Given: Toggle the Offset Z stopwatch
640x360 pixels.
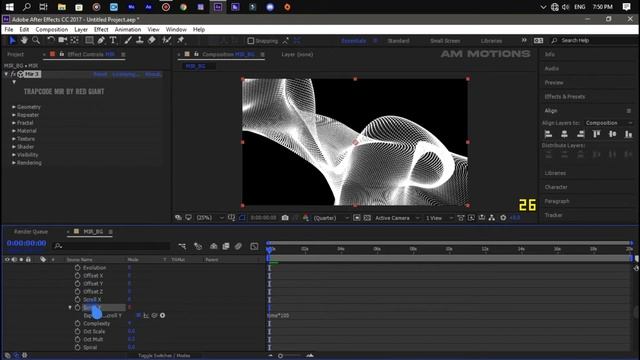Looking at the screenshot, I should 78,292.
